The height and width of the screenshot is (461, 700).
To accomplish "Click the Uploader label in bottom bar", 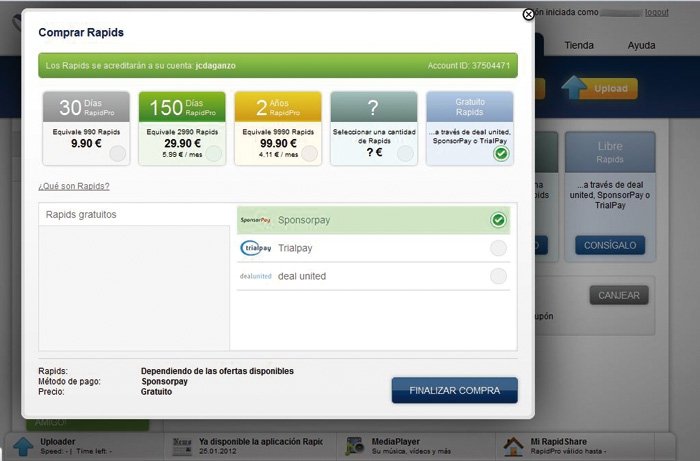I will point(58,442).
